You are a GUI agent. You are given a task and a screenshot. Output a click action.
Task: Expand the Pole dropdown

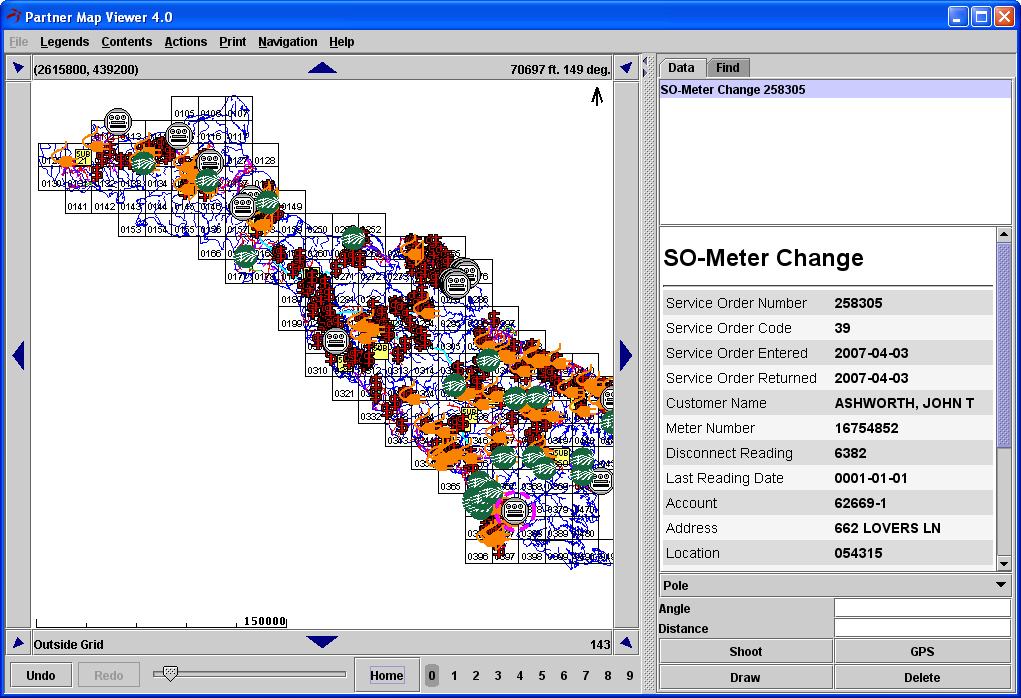(x=1001, y=585)
